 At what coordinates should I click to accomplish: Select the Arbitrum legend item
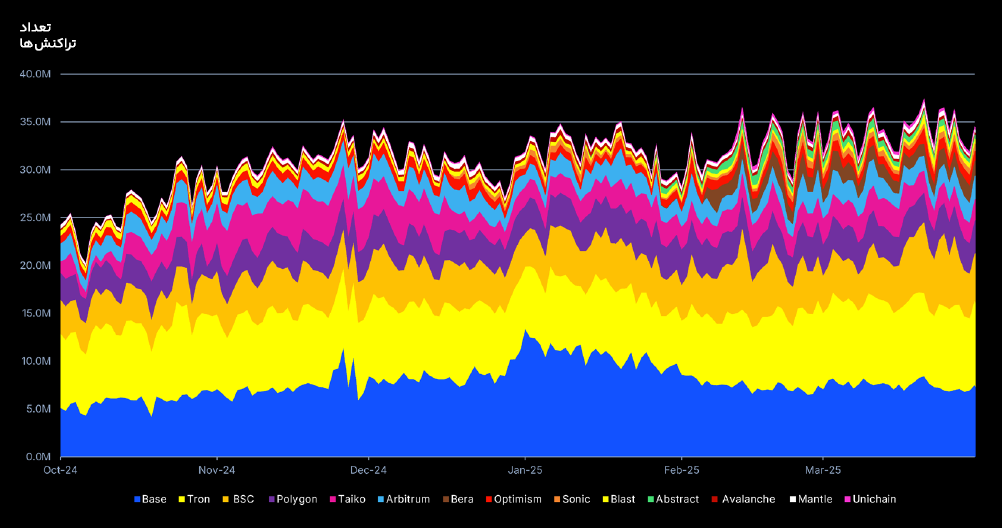pyautogui.click(x=402, y=499)
